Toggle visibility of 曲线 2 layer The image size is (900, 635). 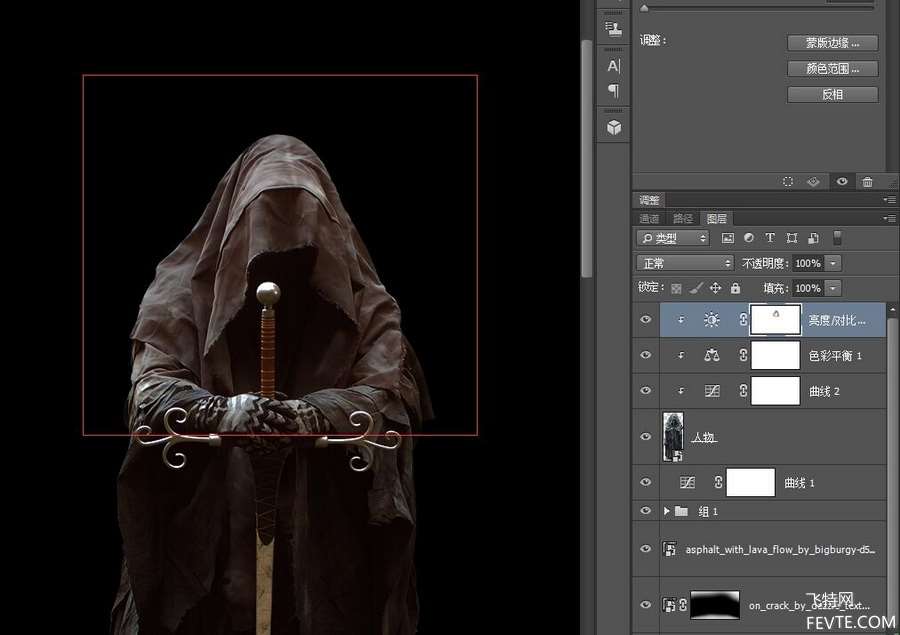coord(646,391)
